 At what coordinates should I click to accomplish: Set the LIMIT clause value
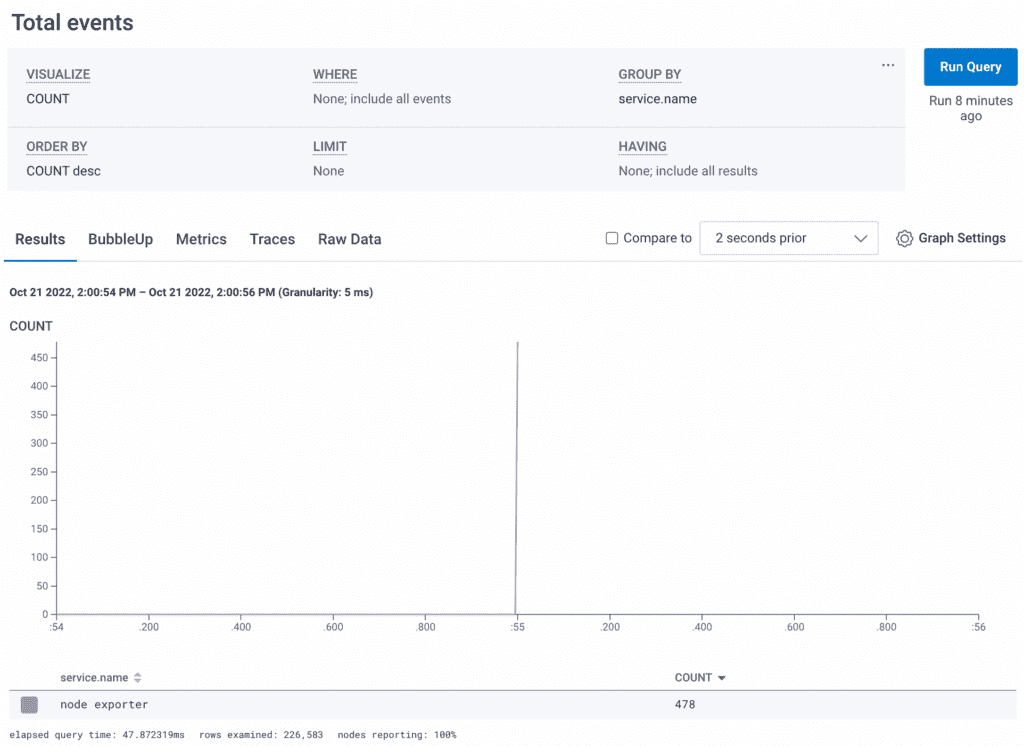click(328, 171)
